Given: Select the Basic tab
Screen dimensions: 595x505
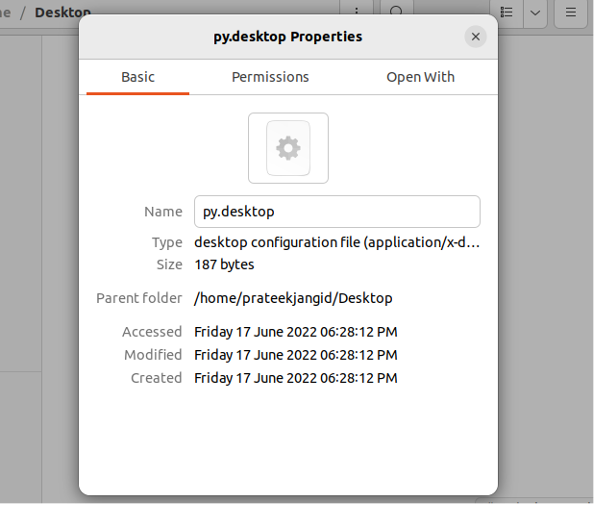Looking at the screenshot, I should [x=138, y=77].
